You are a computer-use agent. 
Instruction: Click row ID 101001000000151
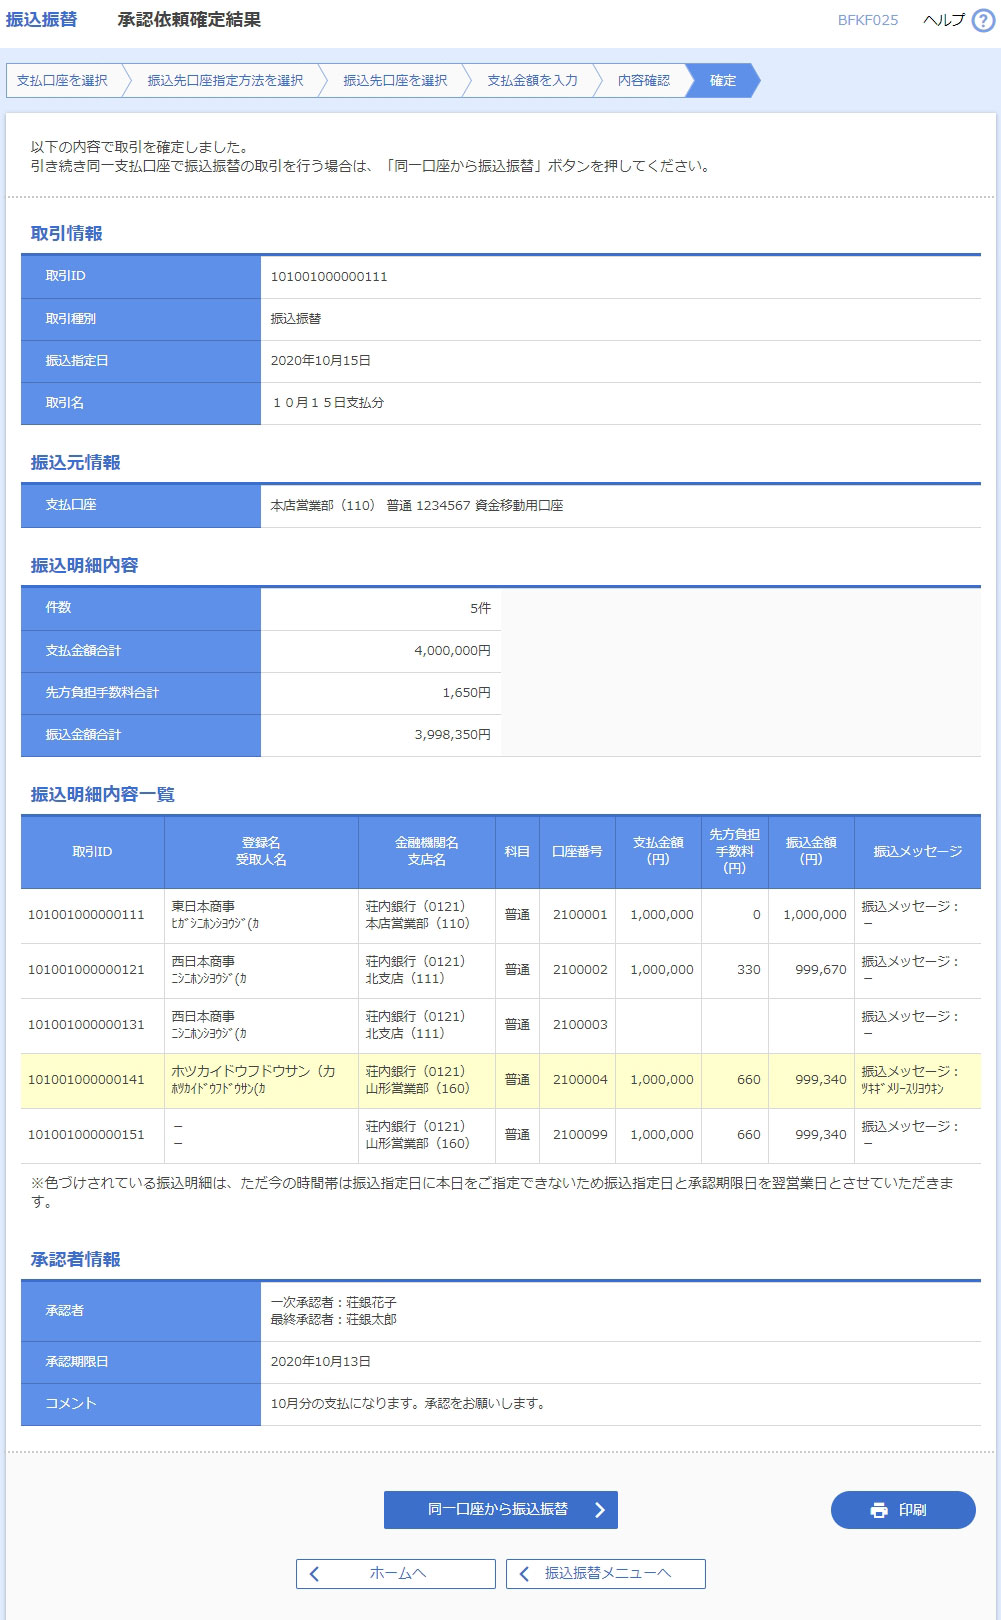pos(86,1135)
